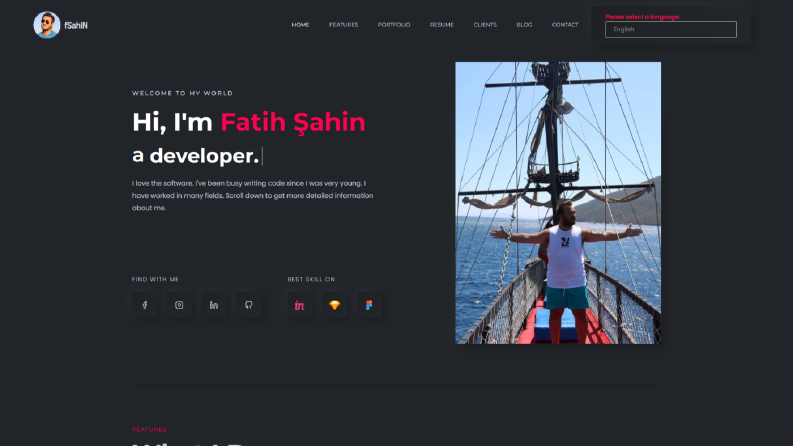Open the Features menu item
Image resolution: width=793 pixels, height=446 pixels.
coord(343,25)
